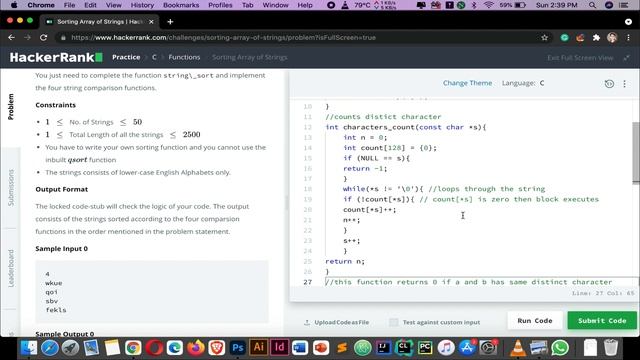This screenshot has width=640, height=360.
Task: Open CLion from the dock
Action: pos(404,348)
